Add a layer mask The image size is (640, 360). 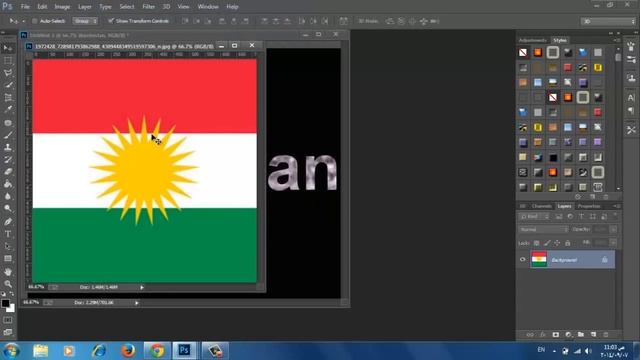[556, 335]
